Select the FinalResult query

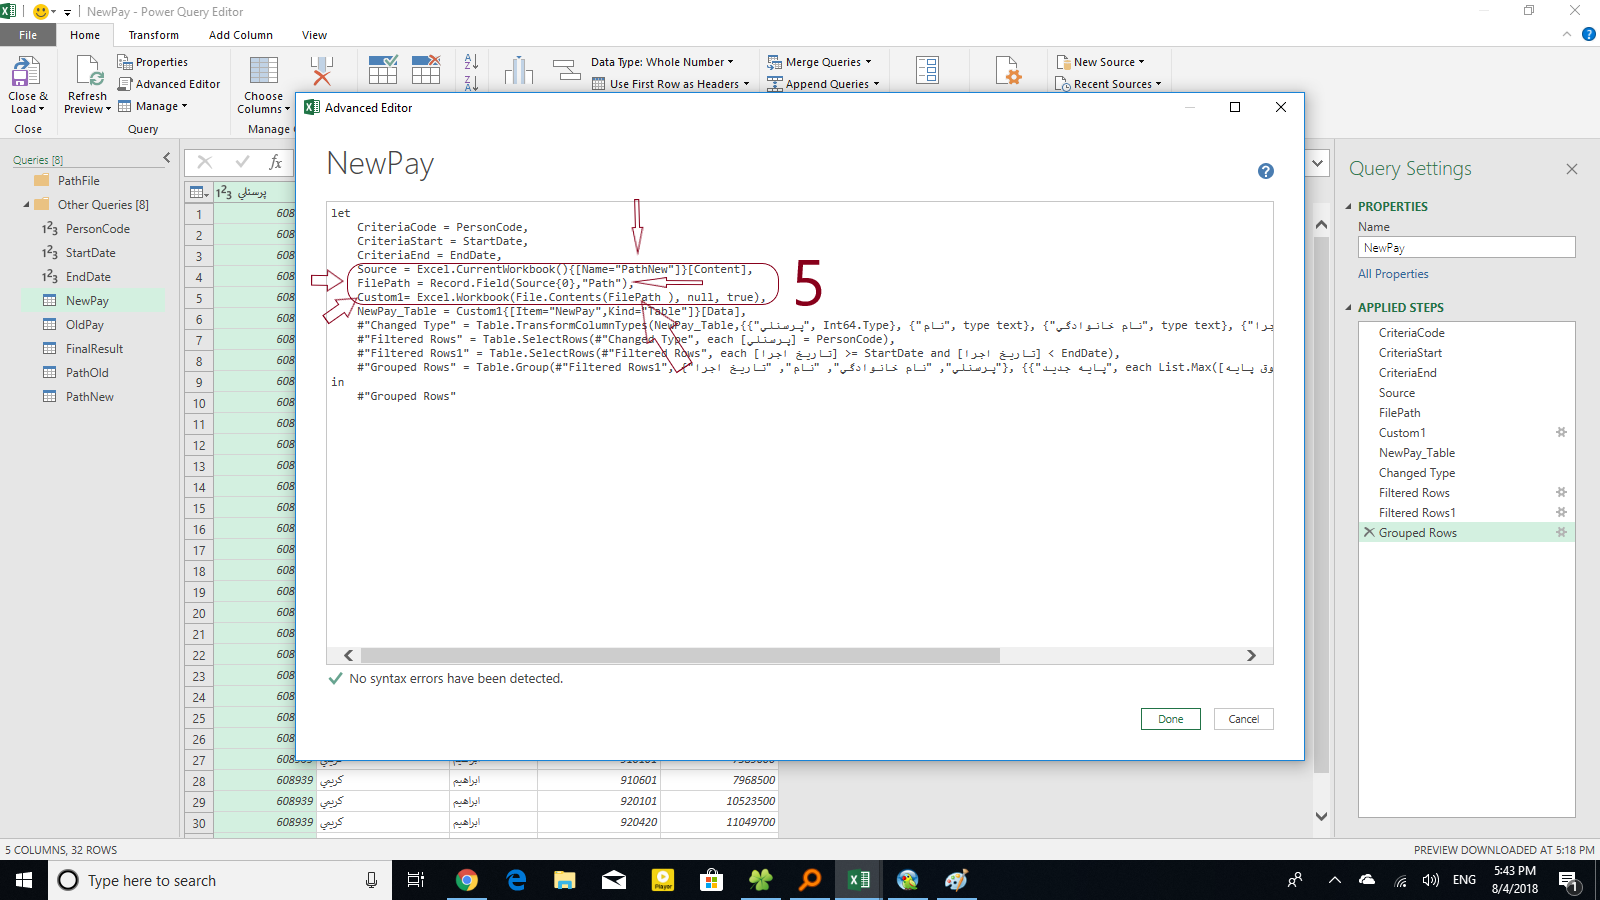click(x=95, y=349)
